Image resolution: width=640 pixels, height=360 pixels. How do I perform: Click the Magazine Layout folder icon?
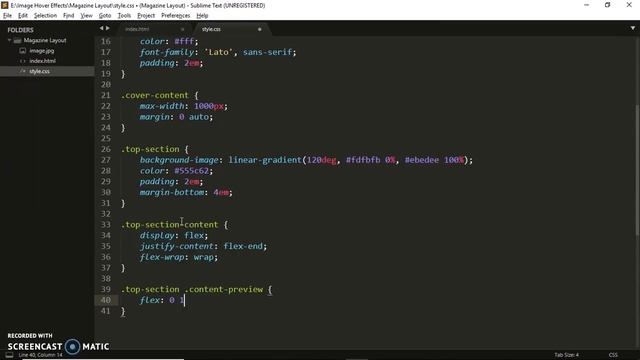click(17, 40)
